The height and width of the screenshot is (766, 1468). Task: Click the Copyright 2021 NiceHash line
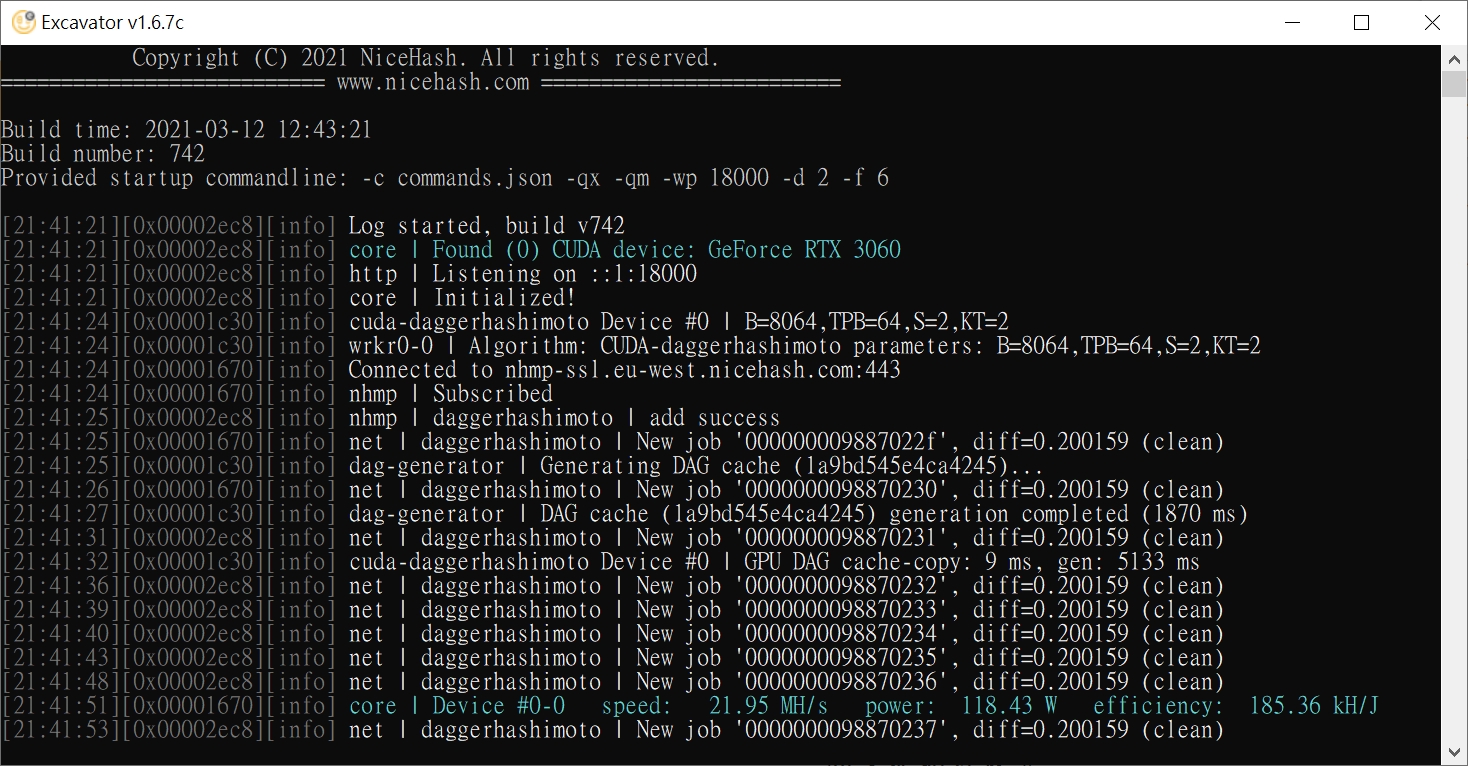coord(426,58)
